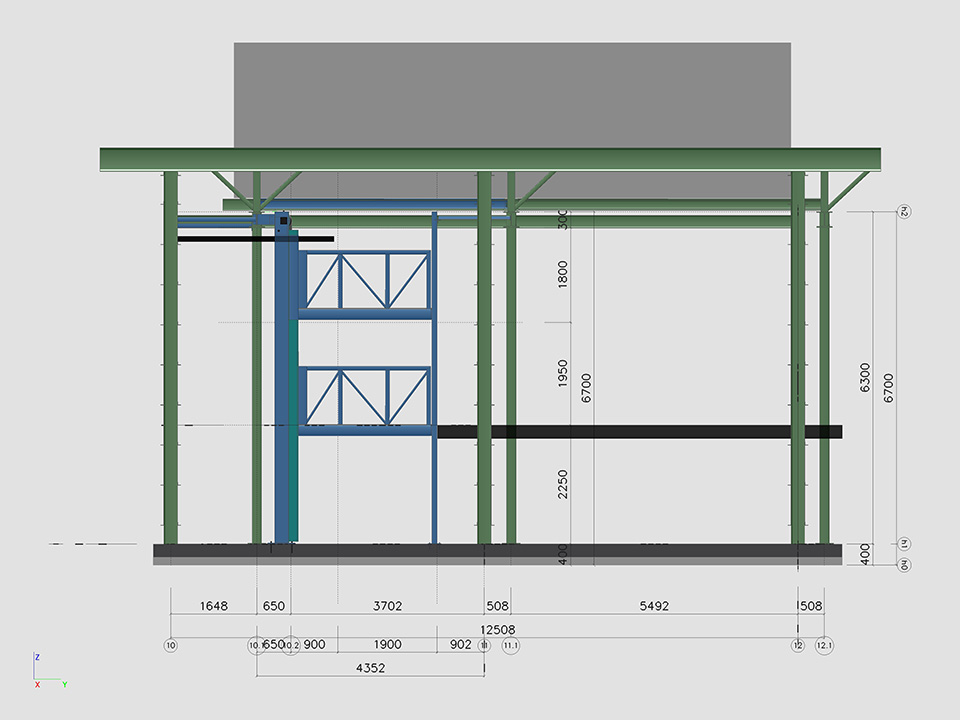Select the 4352 dimension label
960x720 pixels.
click(x=370, y=667)
